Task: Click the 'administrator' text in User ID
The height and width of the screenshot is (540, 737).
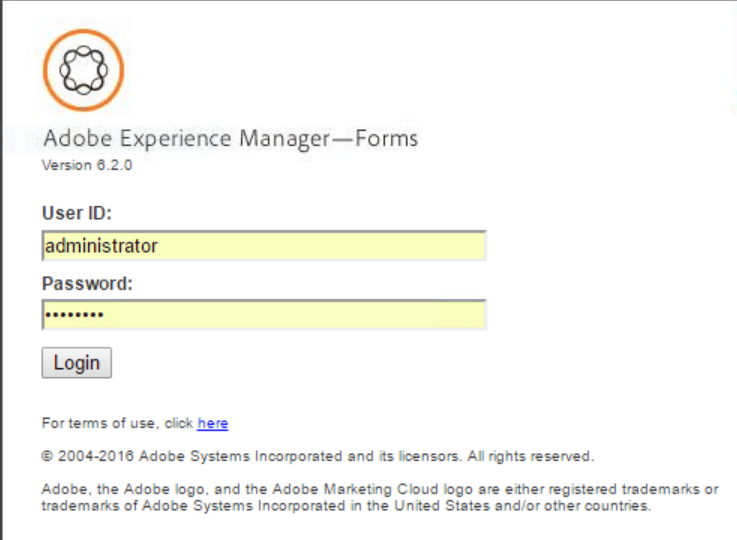Action: pos(101,245)
